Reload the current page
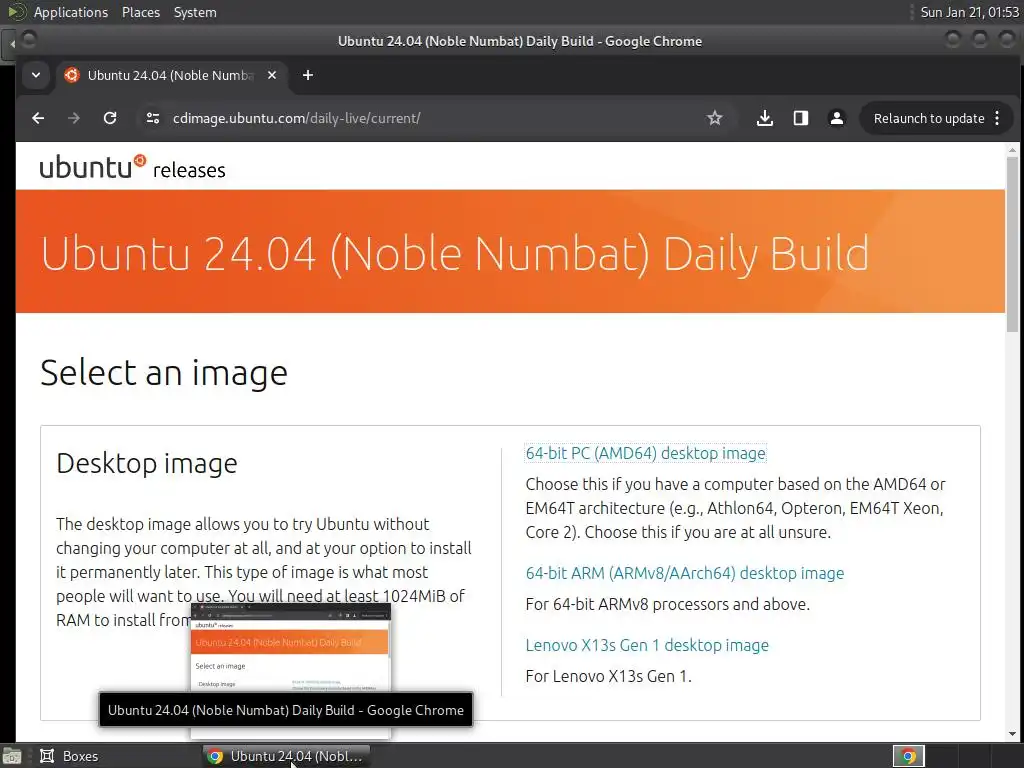This screenshot has width=1024, height=768. [110, 118]
